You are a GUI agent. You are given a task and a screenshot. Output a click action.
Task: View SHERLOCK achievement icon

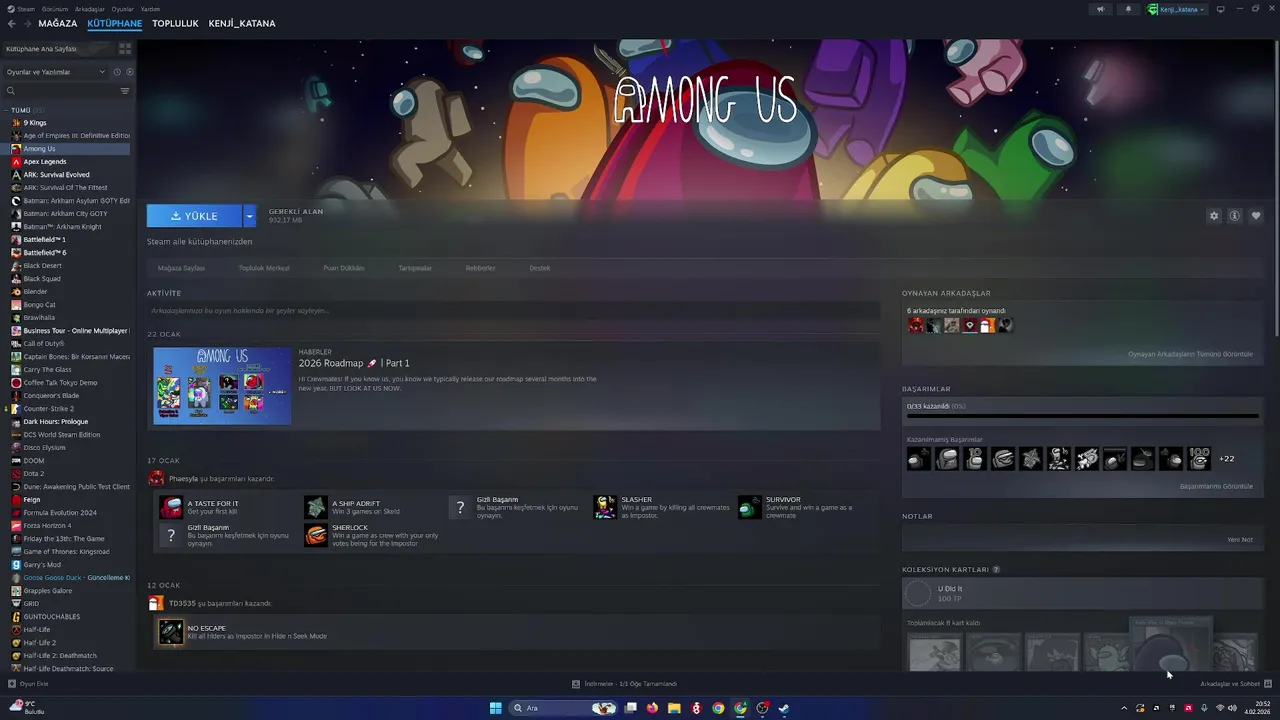pyautogui.click(x=316, y=535)
